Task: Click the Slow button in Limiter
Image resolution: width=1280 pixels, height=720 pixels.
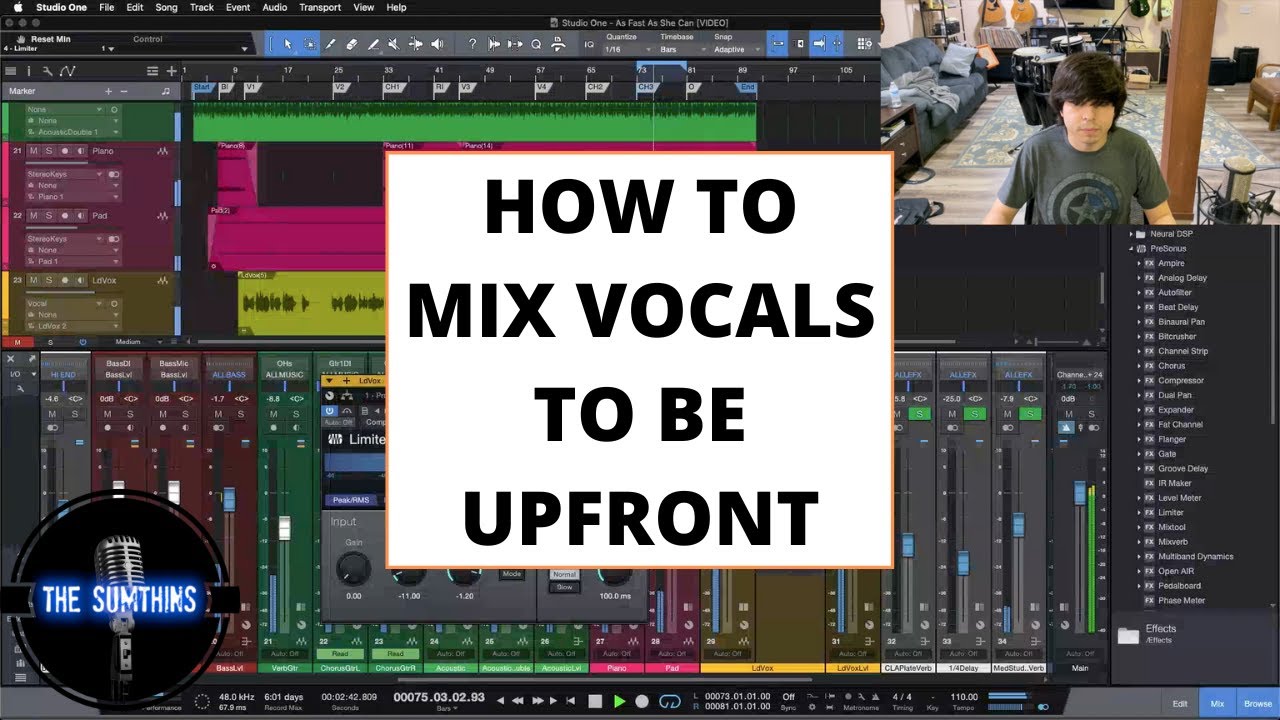Action: point(564,587)
